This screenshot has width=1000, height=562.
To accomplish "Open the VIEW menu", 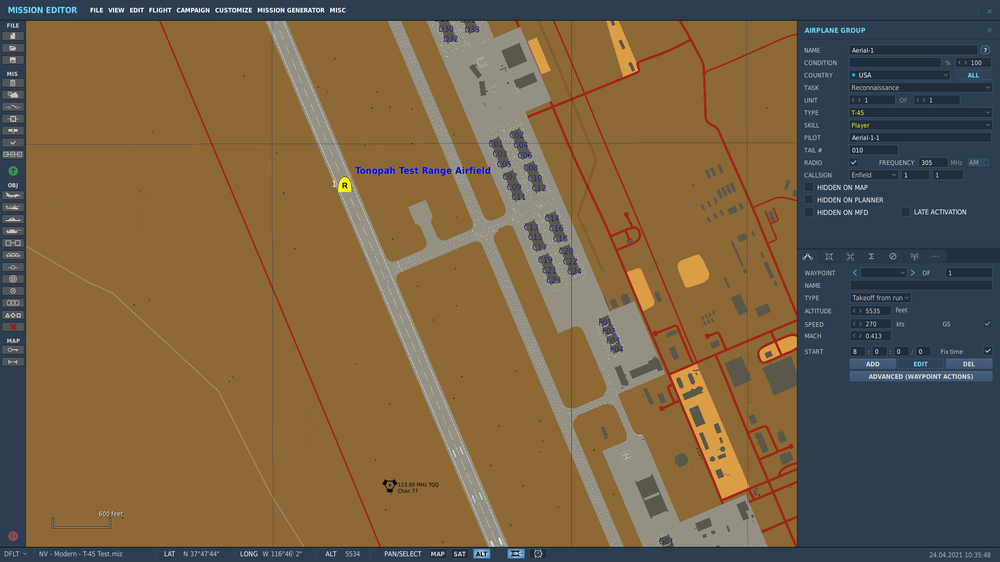I will coord(116,10).
